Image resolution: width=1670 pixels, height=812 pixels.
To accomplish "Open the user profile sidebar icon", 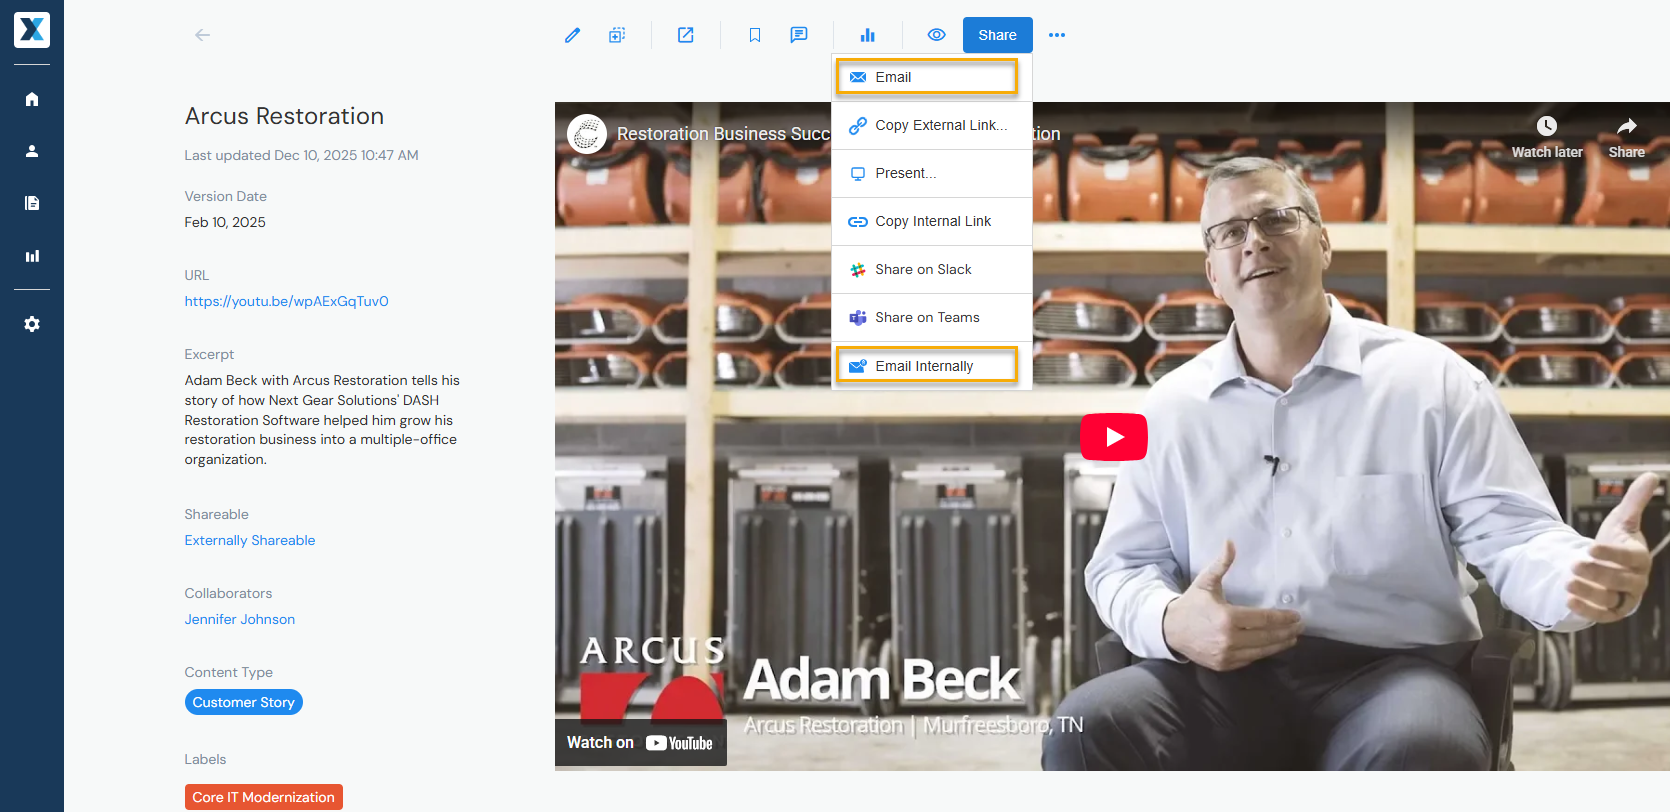I will [x=32, y=151].
